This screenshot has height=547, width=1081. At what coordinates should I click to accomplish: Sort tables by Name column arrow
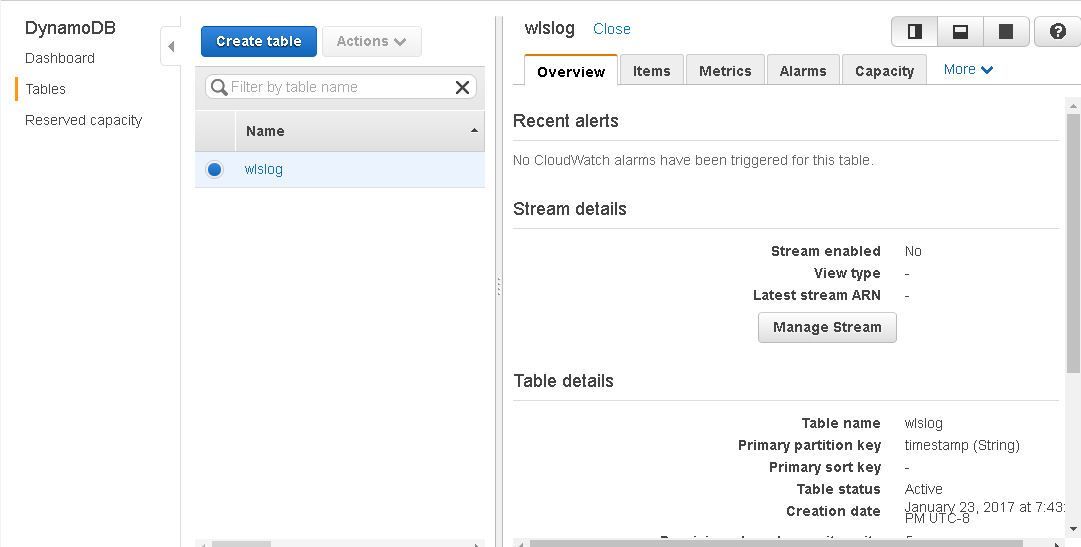click(474, 131)
